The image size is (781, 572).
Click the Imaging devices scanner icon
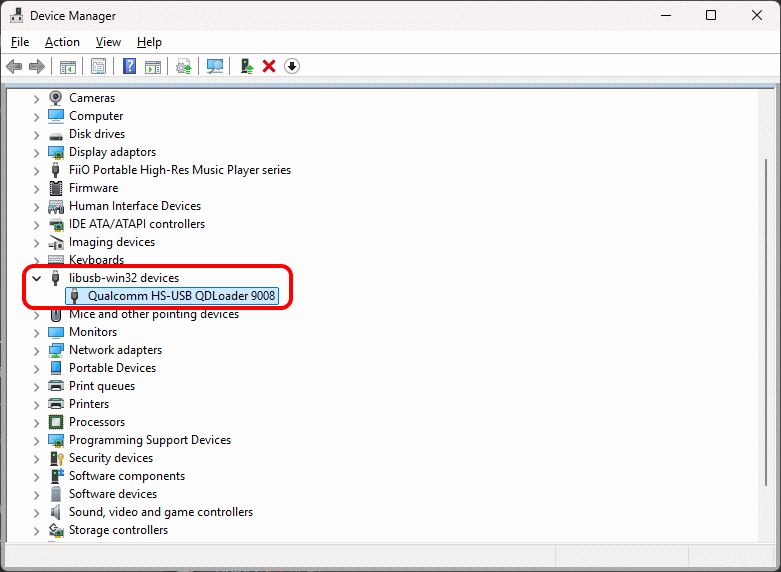pos(56,243)
